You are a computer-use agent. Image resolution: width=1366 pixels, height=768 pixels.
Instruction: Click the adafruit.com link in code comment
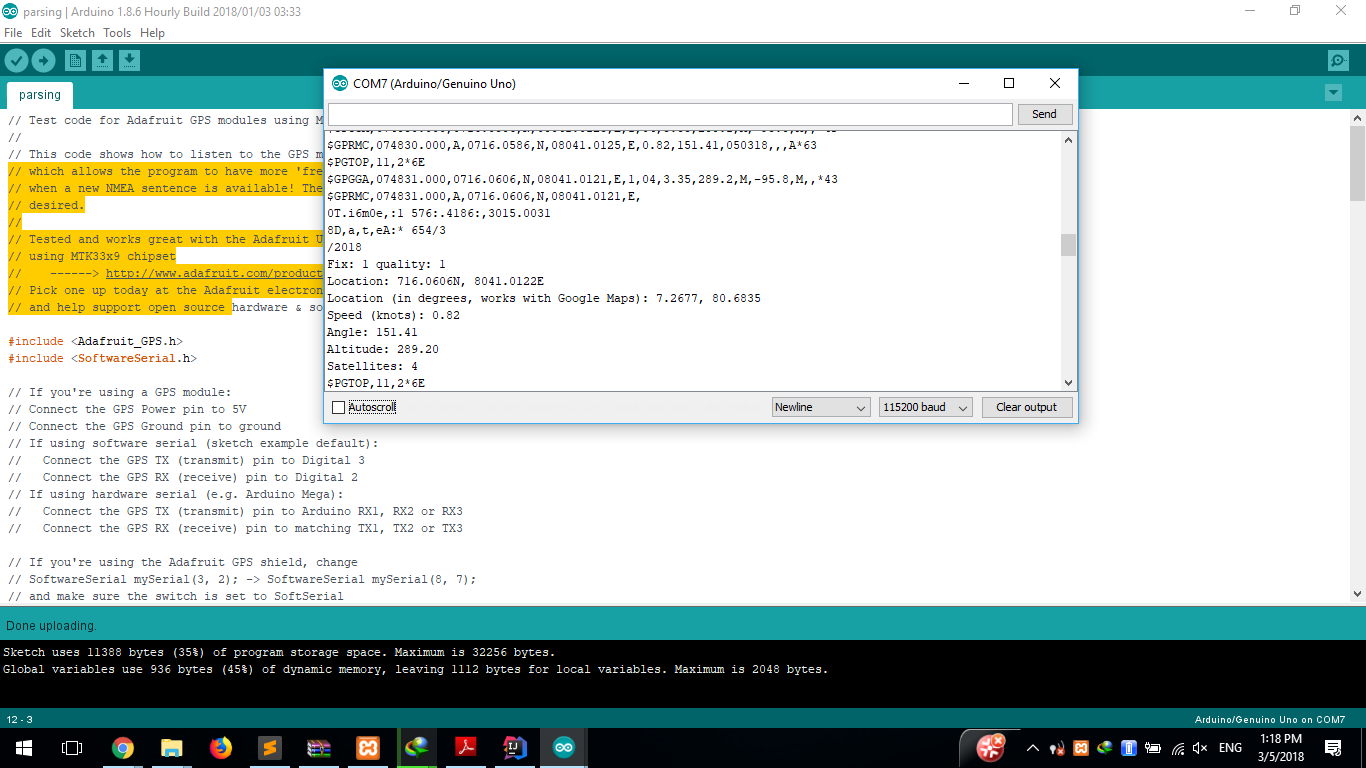click(x=214, y=273)
